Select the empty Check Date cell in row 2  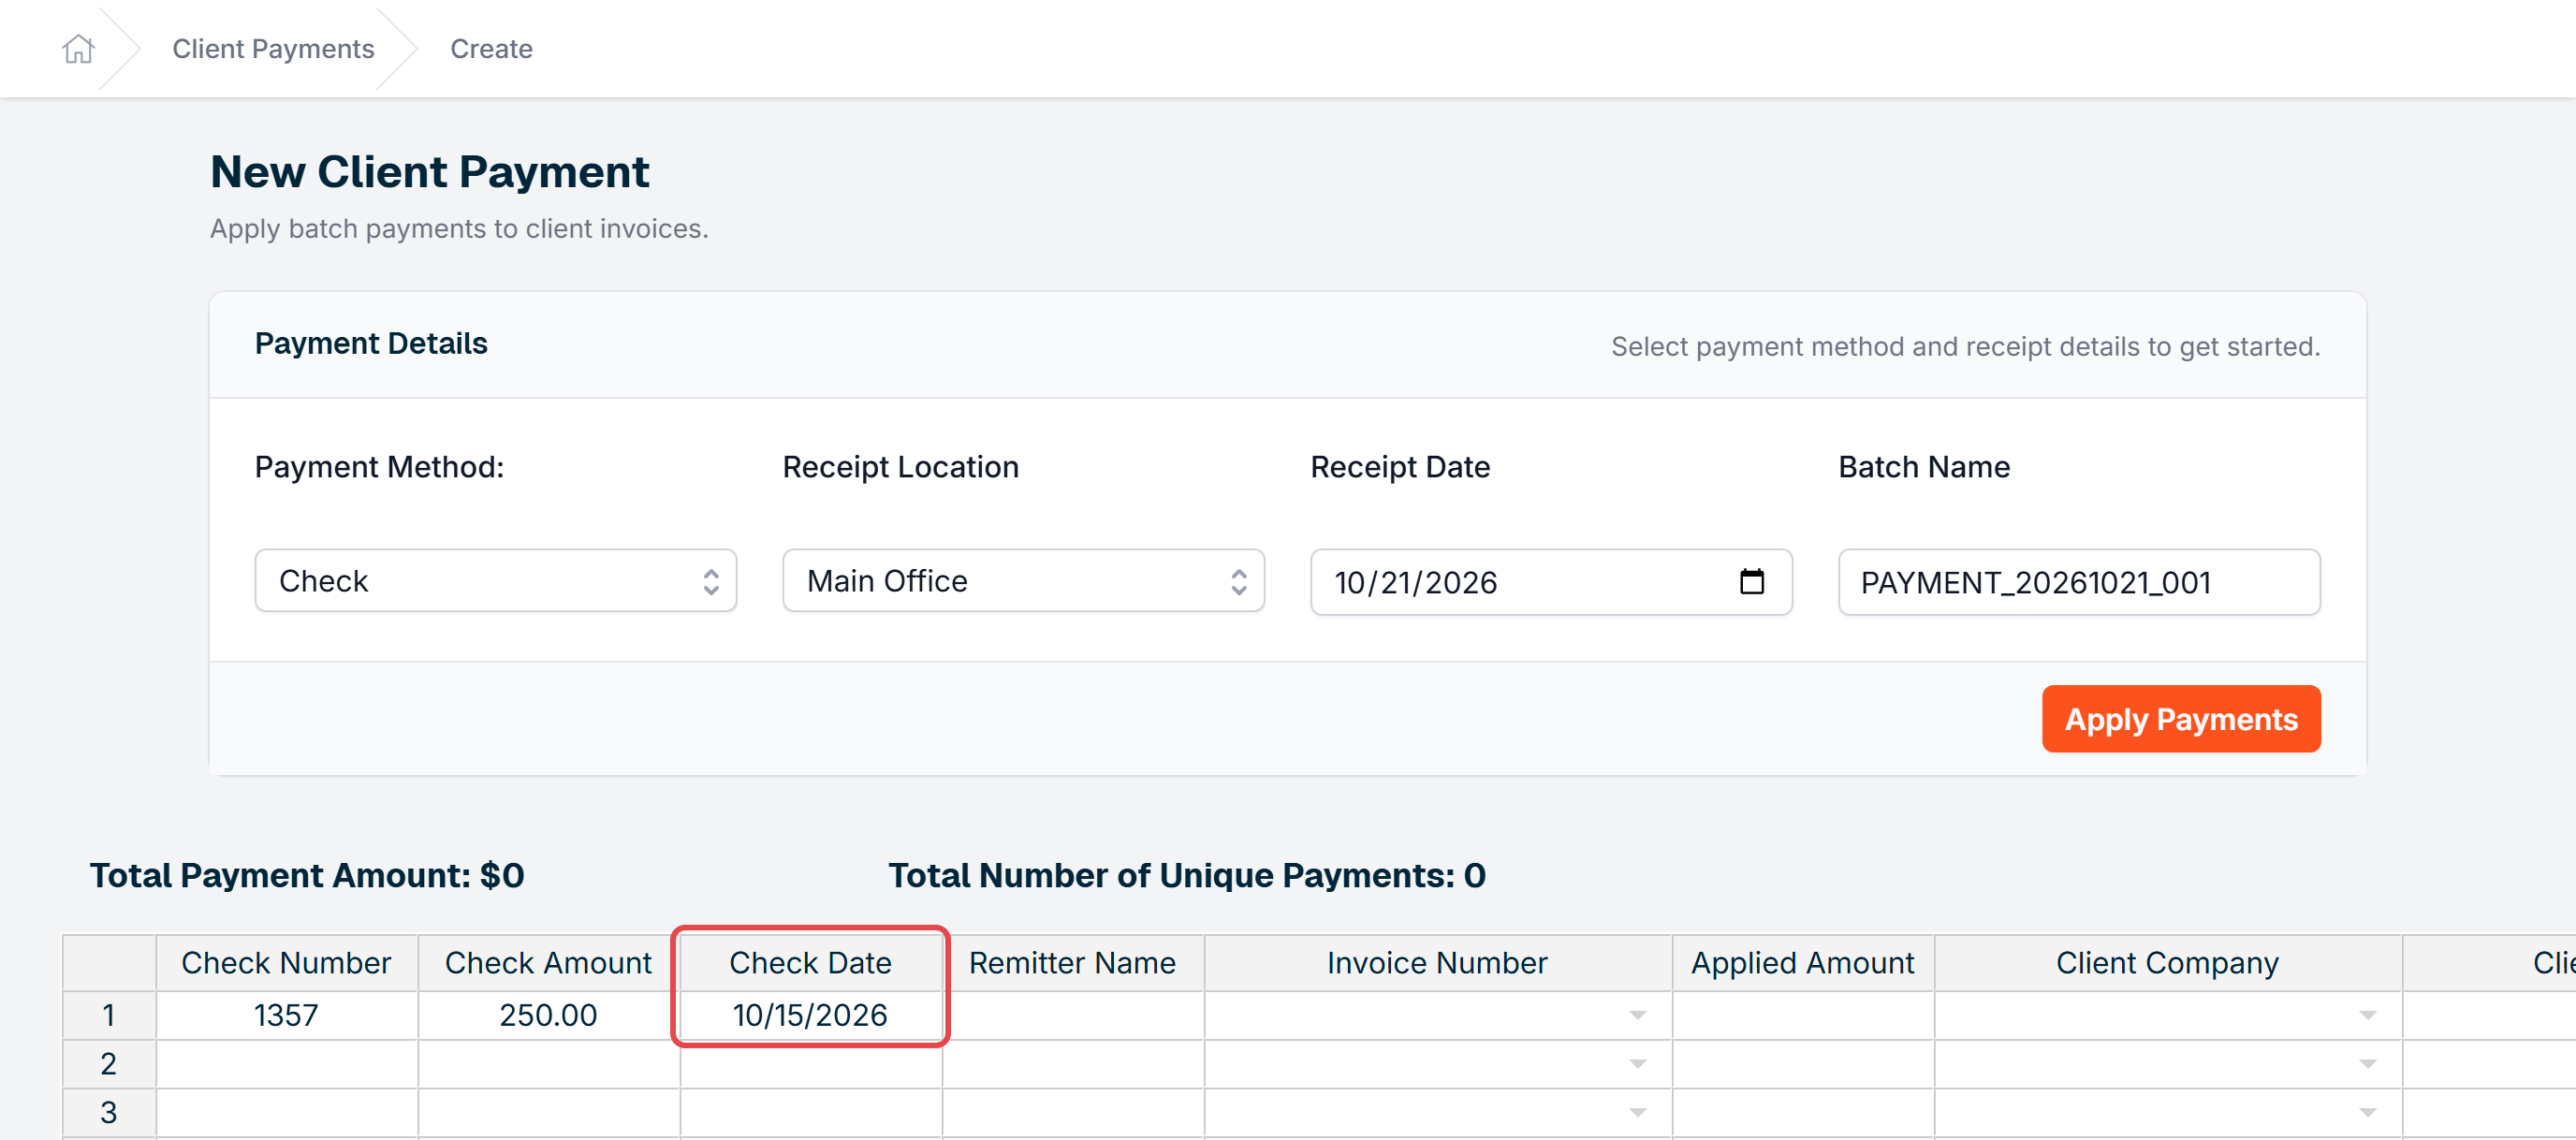[810, 1064]
